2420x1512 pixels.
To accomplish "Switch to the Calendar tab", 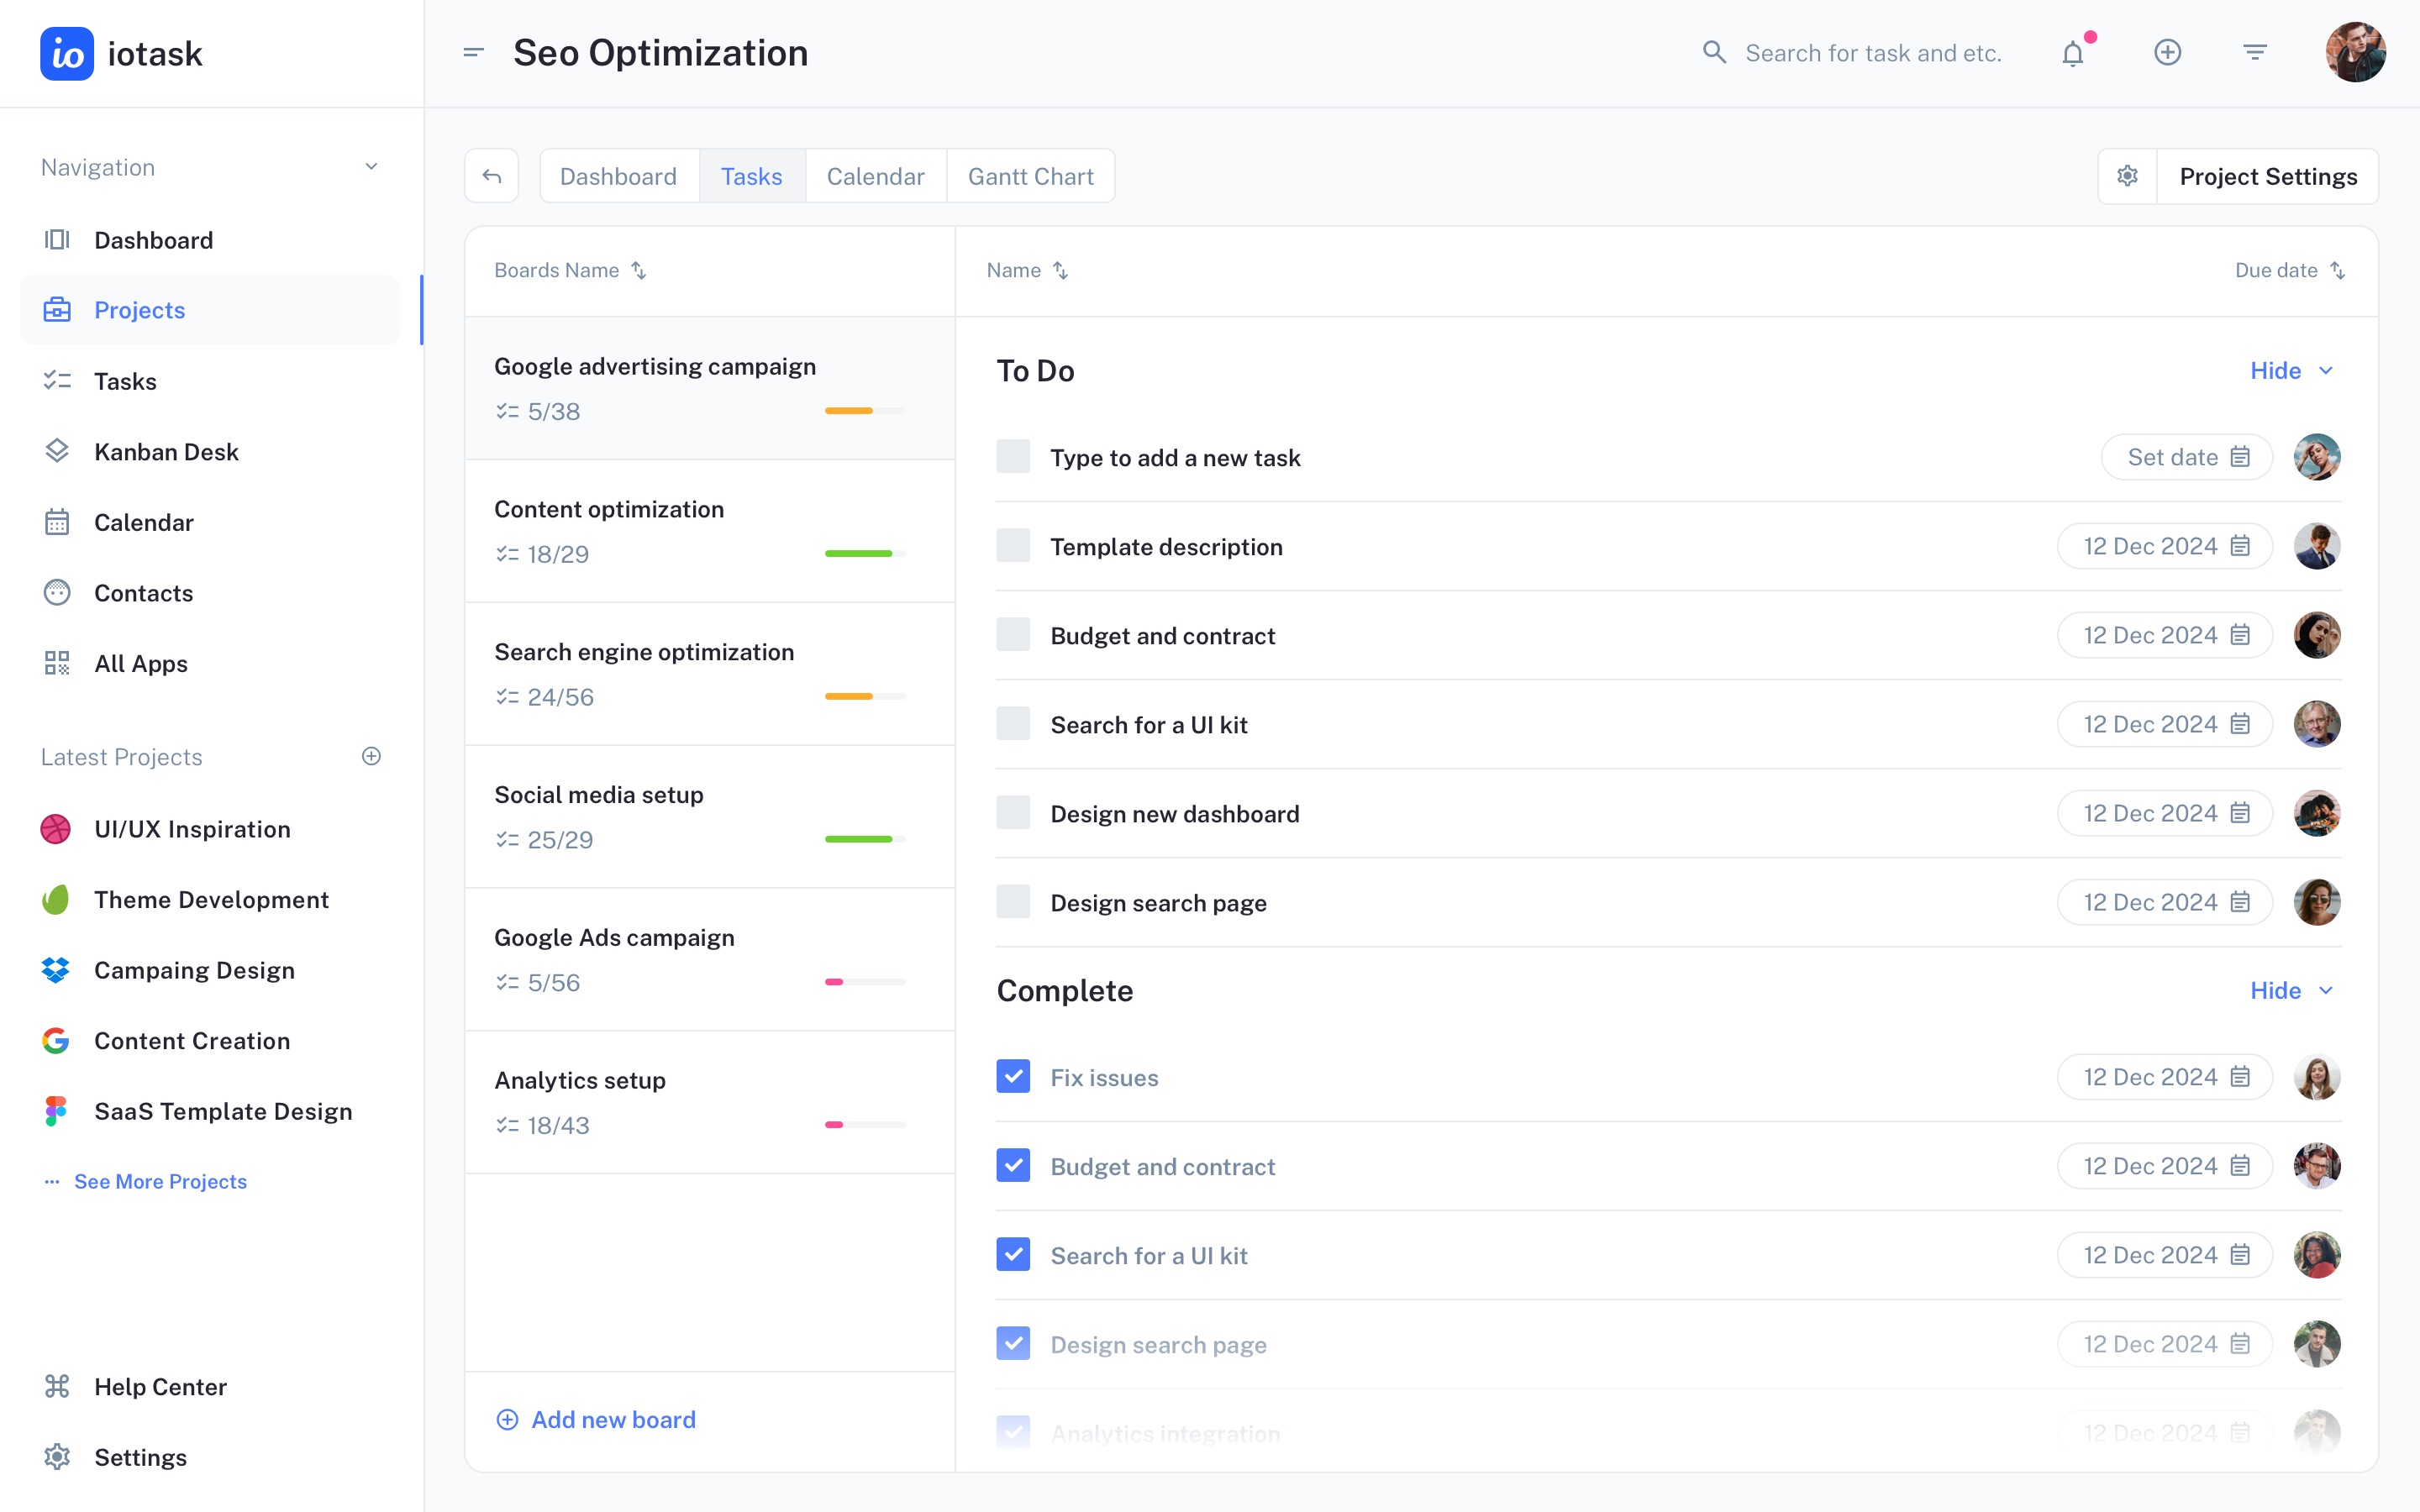I will coord(875,177).
